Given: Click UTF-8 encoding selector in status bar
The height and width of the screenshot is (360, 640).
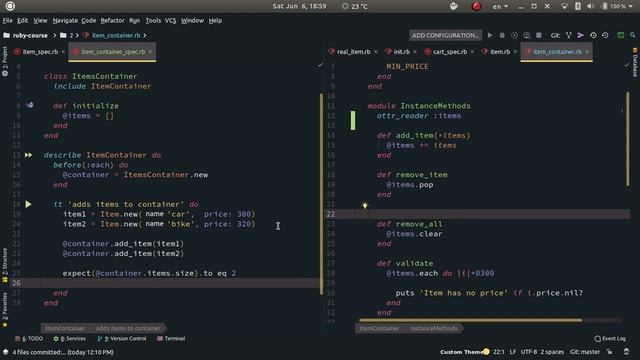Looking at the screenshot, I should (529, 352).
